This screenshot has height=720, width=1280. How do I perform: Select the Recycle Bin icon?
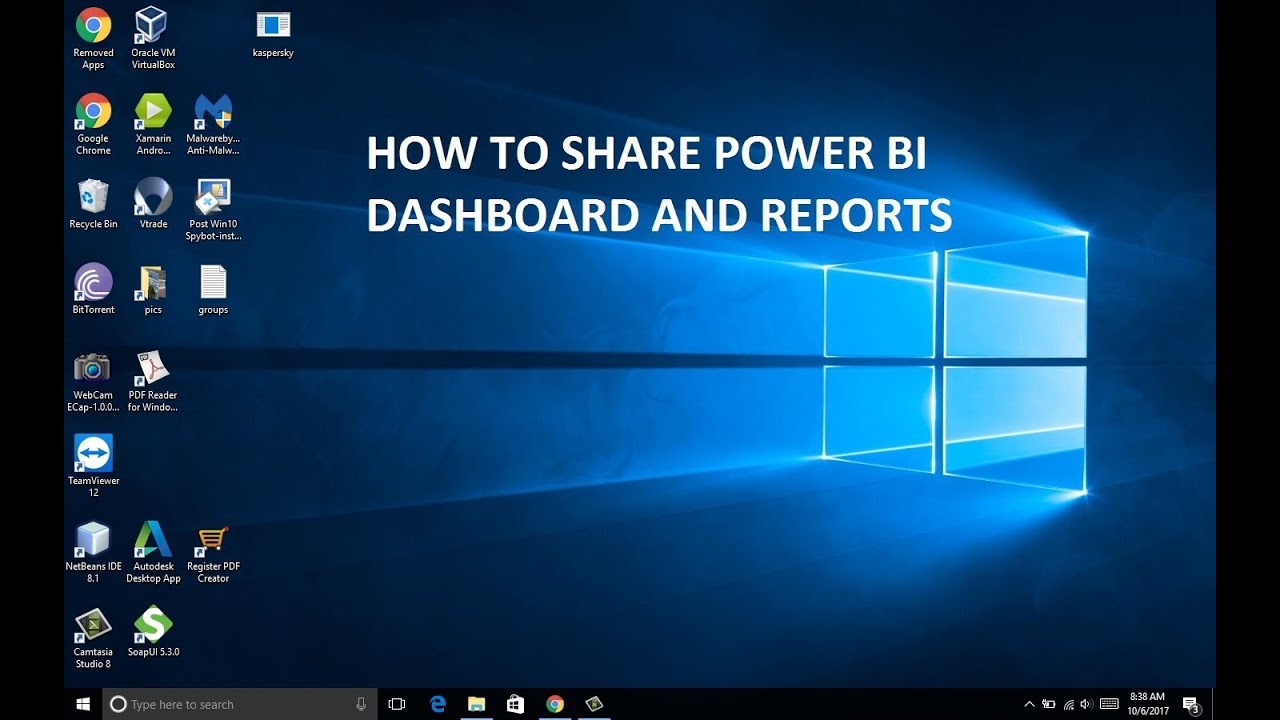click(x=93, y=204)
